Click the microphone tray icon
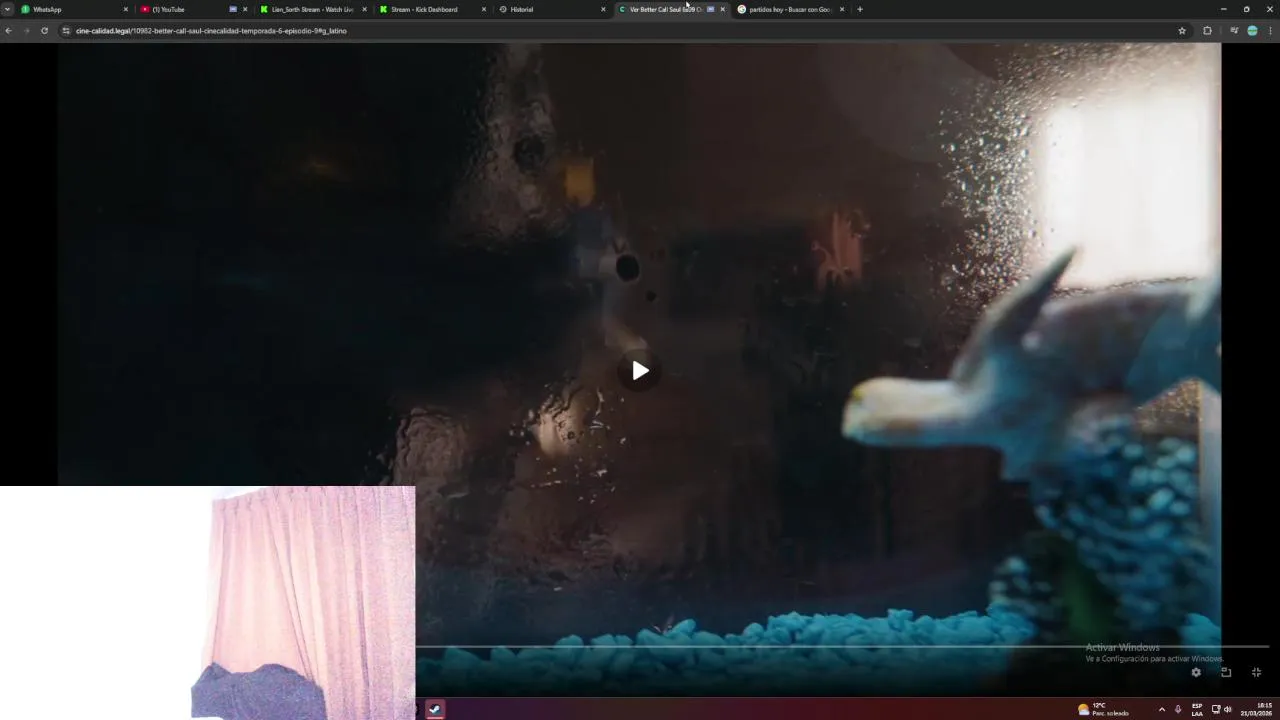1280x720 pixels. pyautogui.click(x=1178, y=709)
